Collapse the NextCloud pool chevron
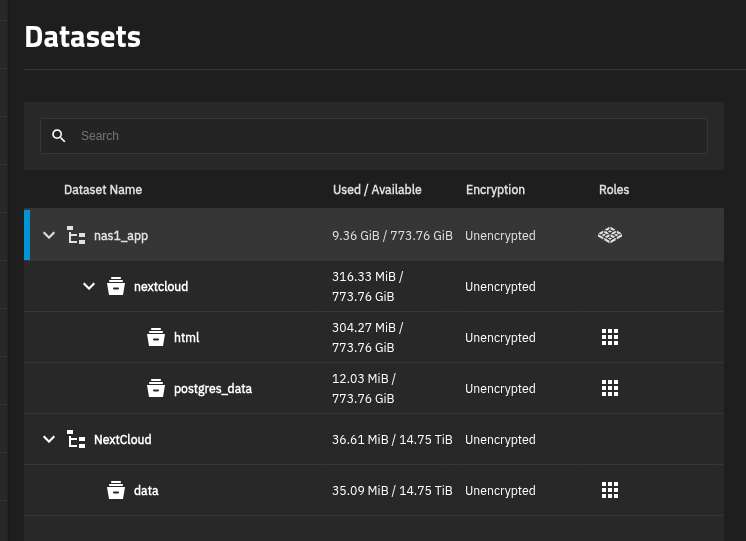The height and width of the screenshot is (541, 746). (49, 439)
